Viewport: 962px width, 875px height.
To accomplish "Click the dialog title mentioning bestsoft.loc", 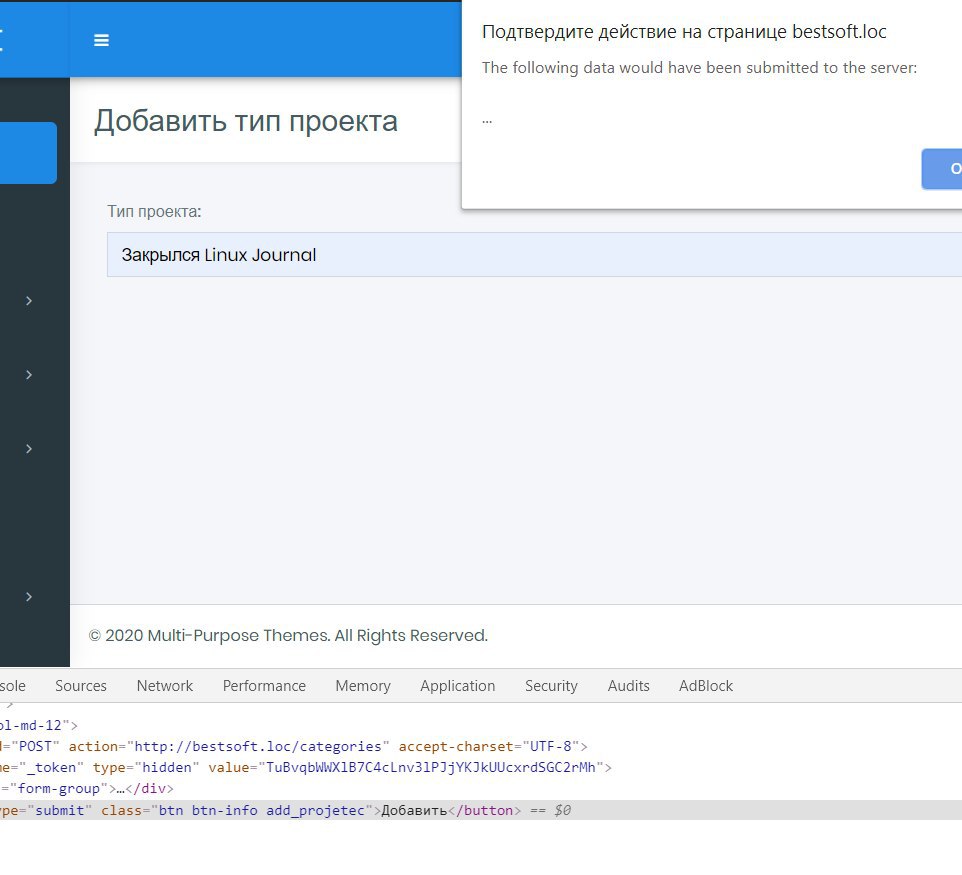I will 684,32.
